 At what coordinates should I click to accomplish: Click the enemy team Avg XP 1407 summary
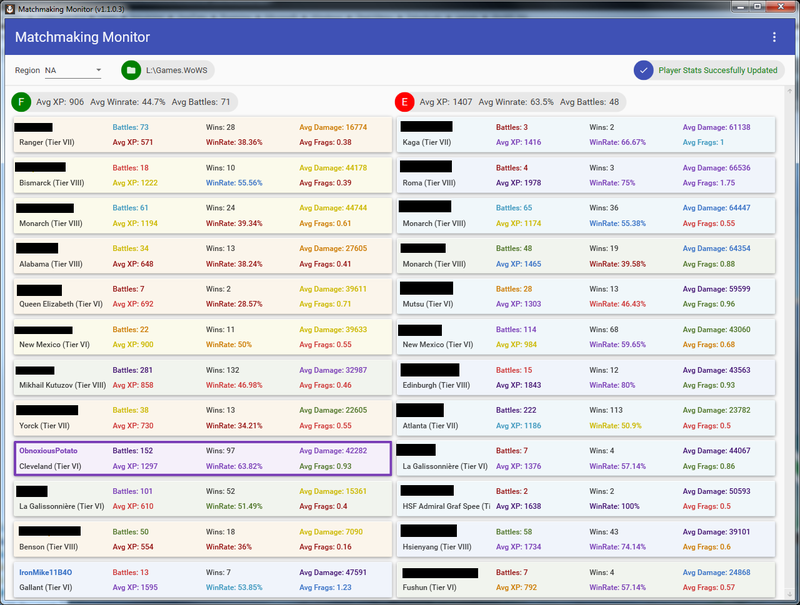446,102
